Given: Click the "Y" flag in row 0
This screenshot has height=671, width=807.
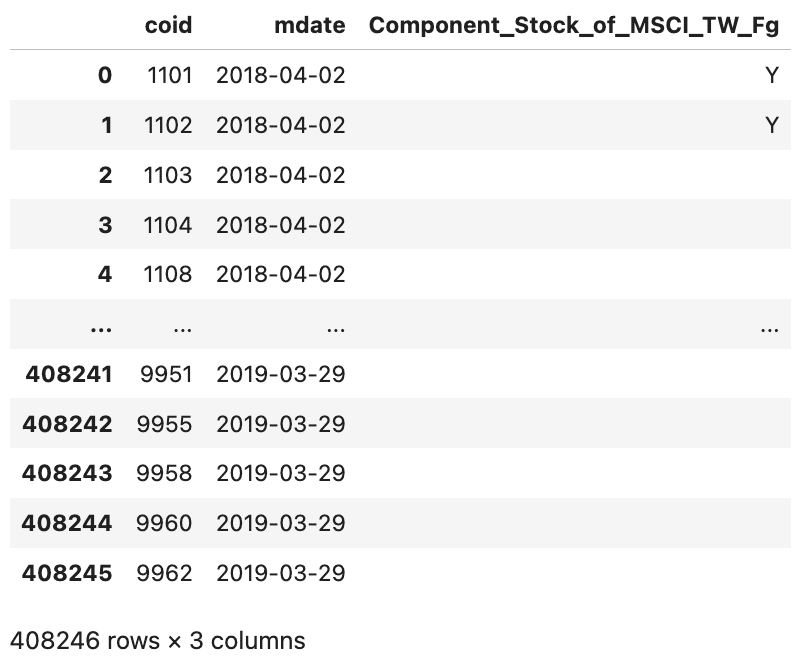Looking at the screenshot, I should click(771, 76).
